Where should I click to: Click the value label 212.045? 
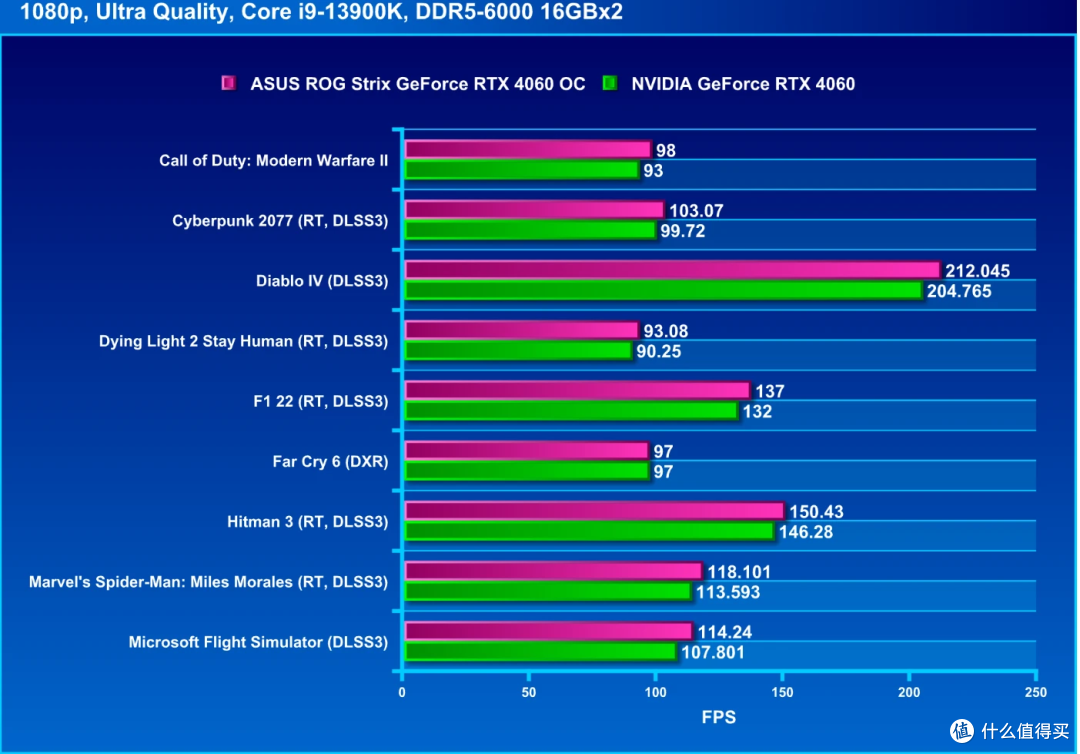[x=977, y=271]
